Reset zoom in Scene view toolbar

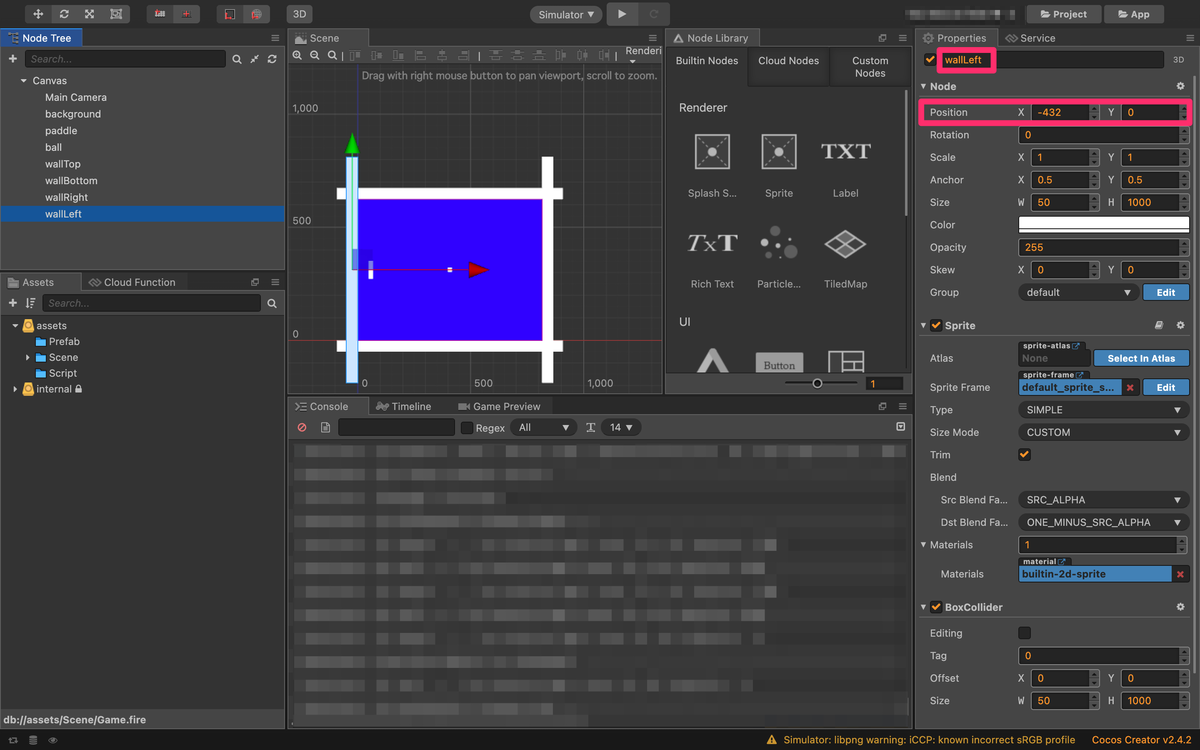point(332,56)
